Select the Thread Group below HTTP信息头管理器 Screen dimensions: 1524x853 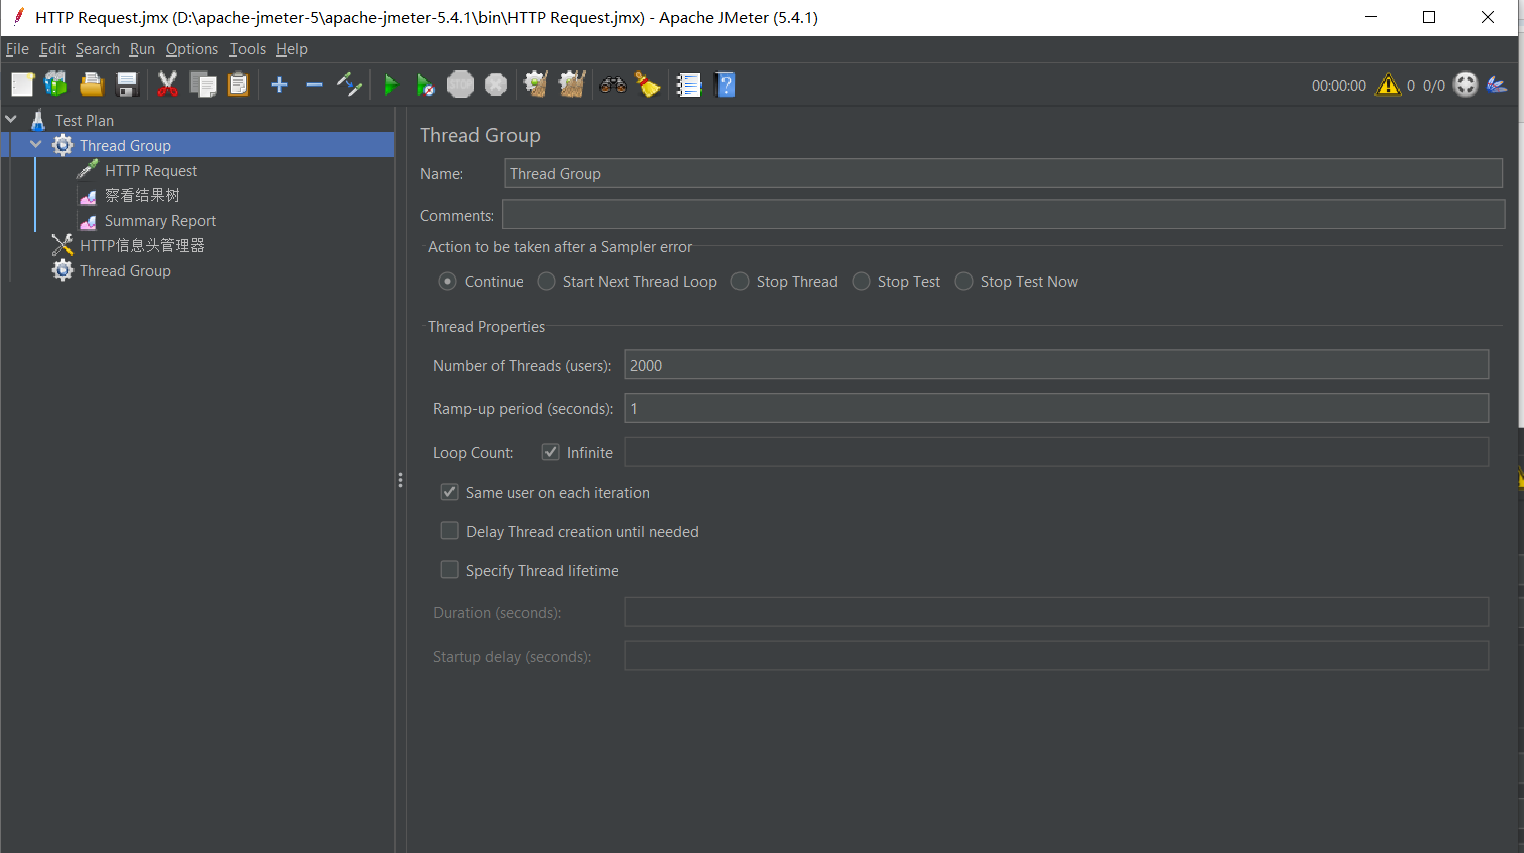point(125,271)
